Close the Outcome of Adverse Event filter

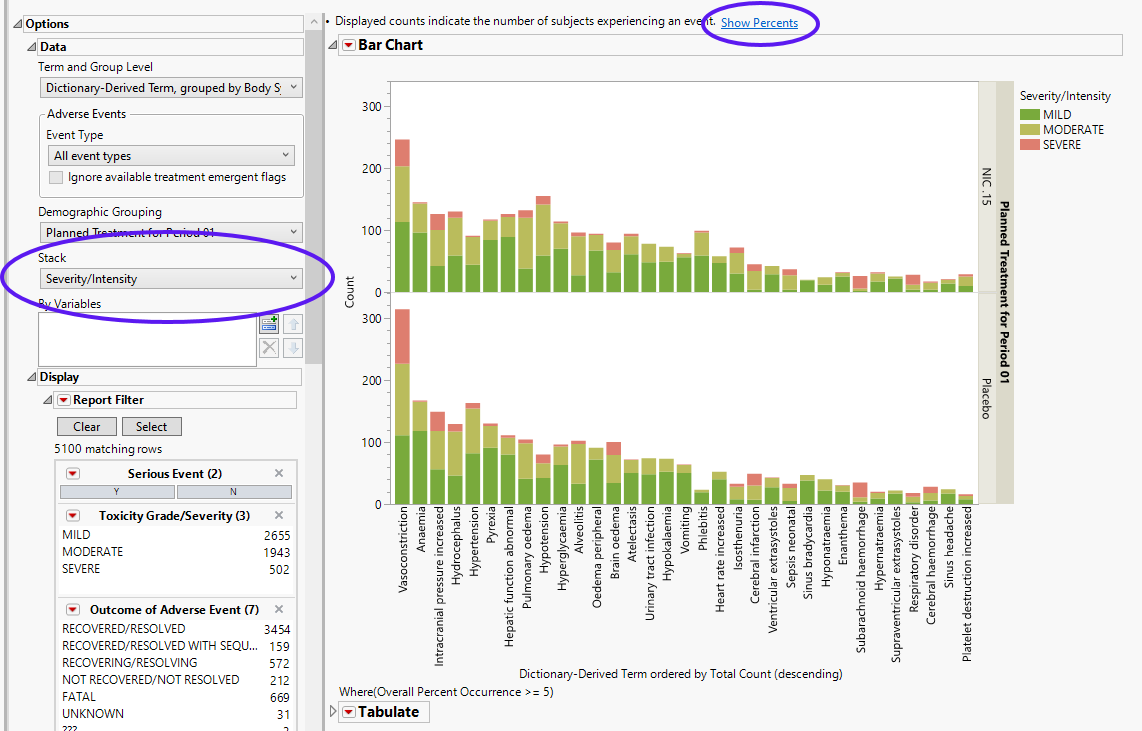click(279, 610)
